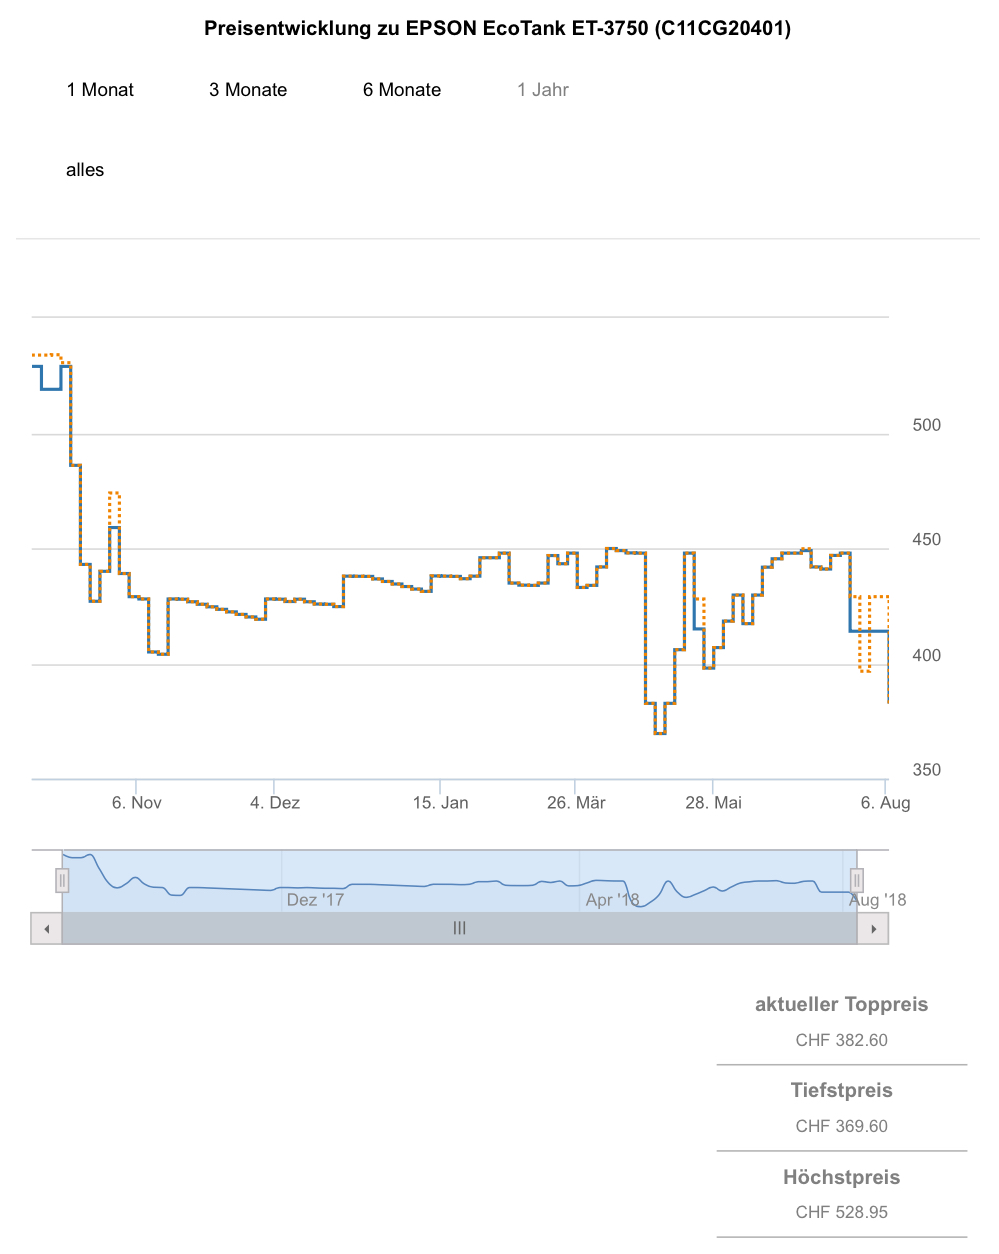
Task: Click the 4. Dez axis date
Action: point(275,803)
